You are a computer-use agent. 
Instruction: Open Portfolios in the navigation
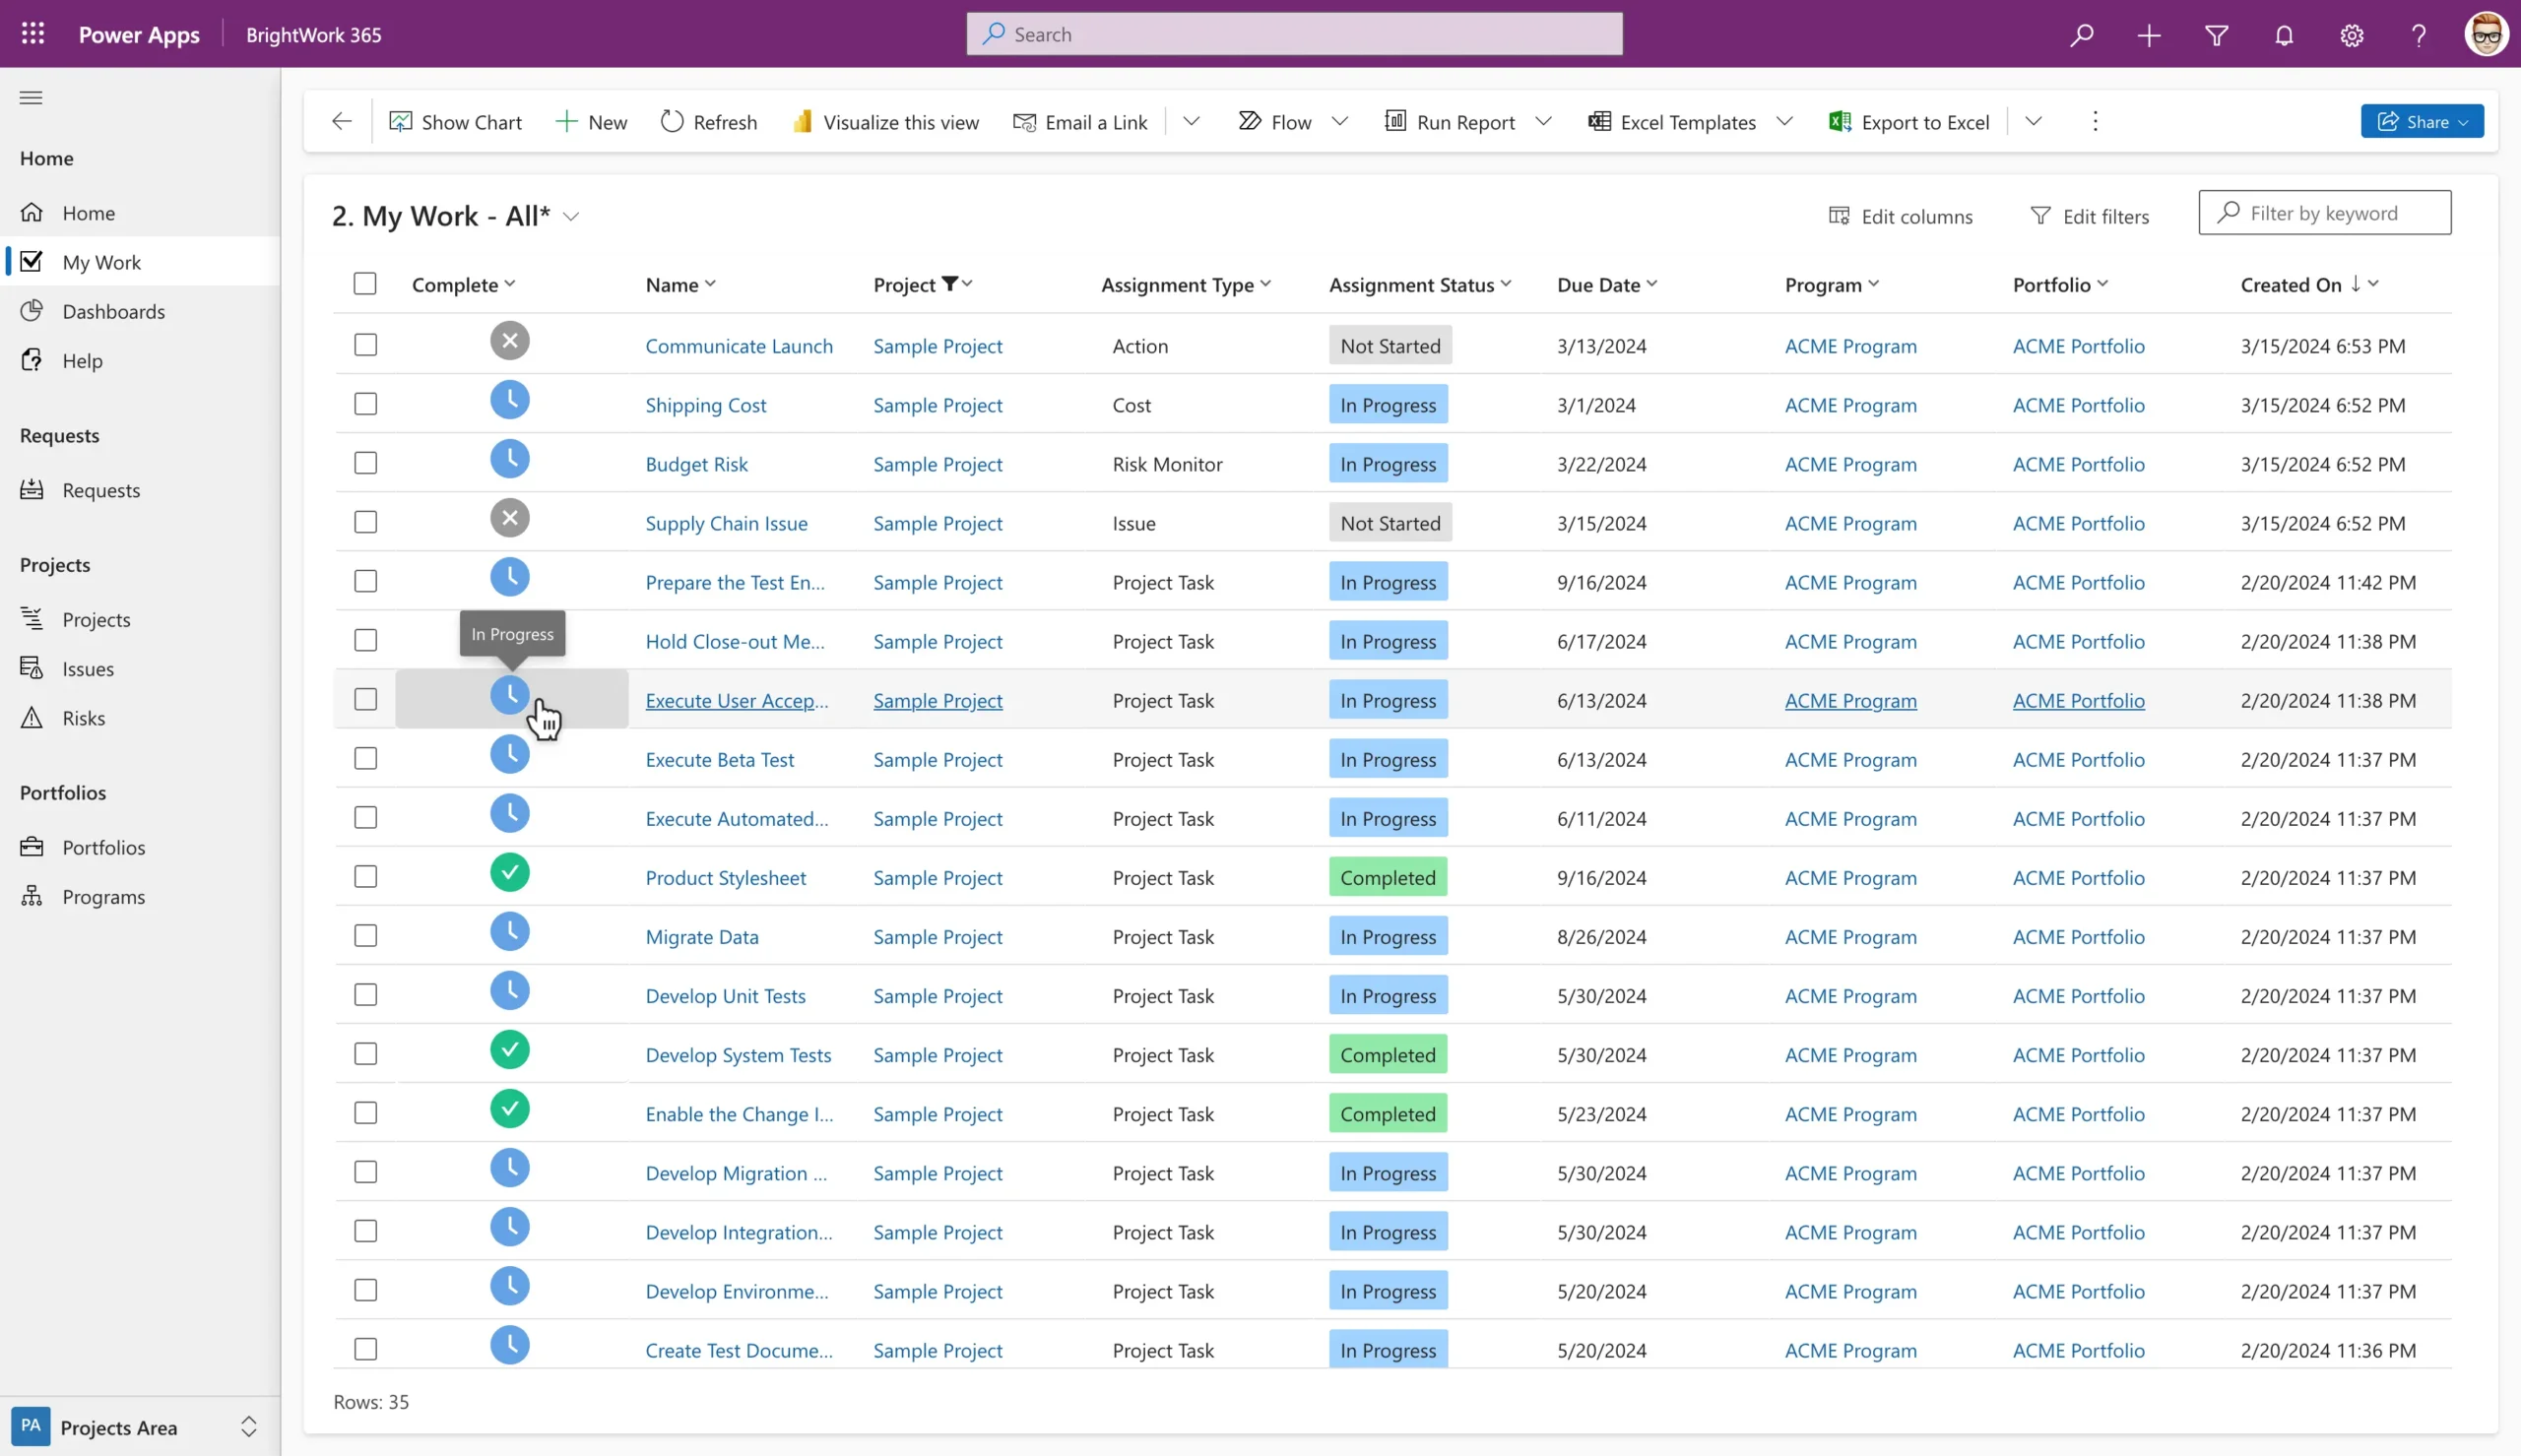[103, 847]
